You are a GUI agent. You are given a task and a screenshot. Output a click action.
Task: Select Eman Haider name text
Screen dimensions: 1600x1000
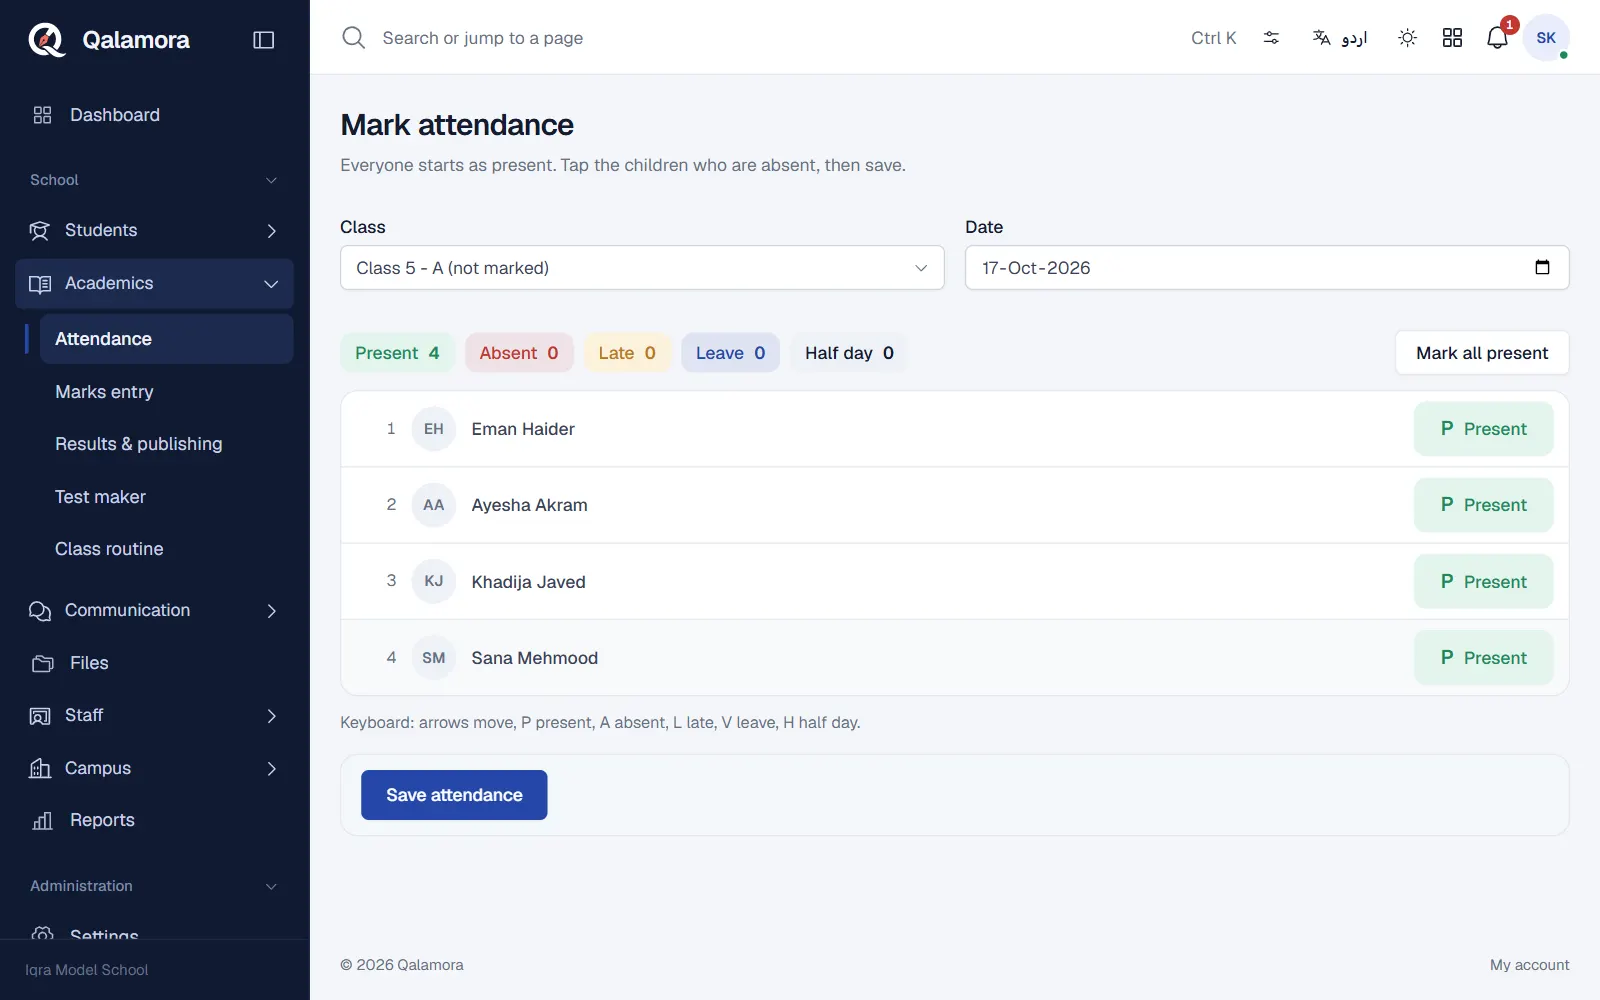click(x=523, y=429)
